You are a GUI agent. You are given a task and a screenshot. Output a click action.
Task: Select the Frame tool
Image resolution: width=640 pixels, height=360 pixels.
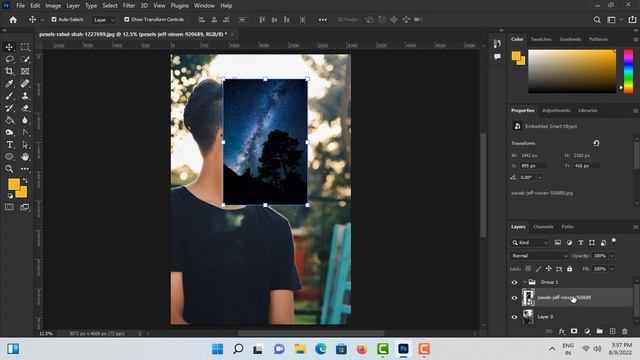pyautogui.click(x=25, y=71)
